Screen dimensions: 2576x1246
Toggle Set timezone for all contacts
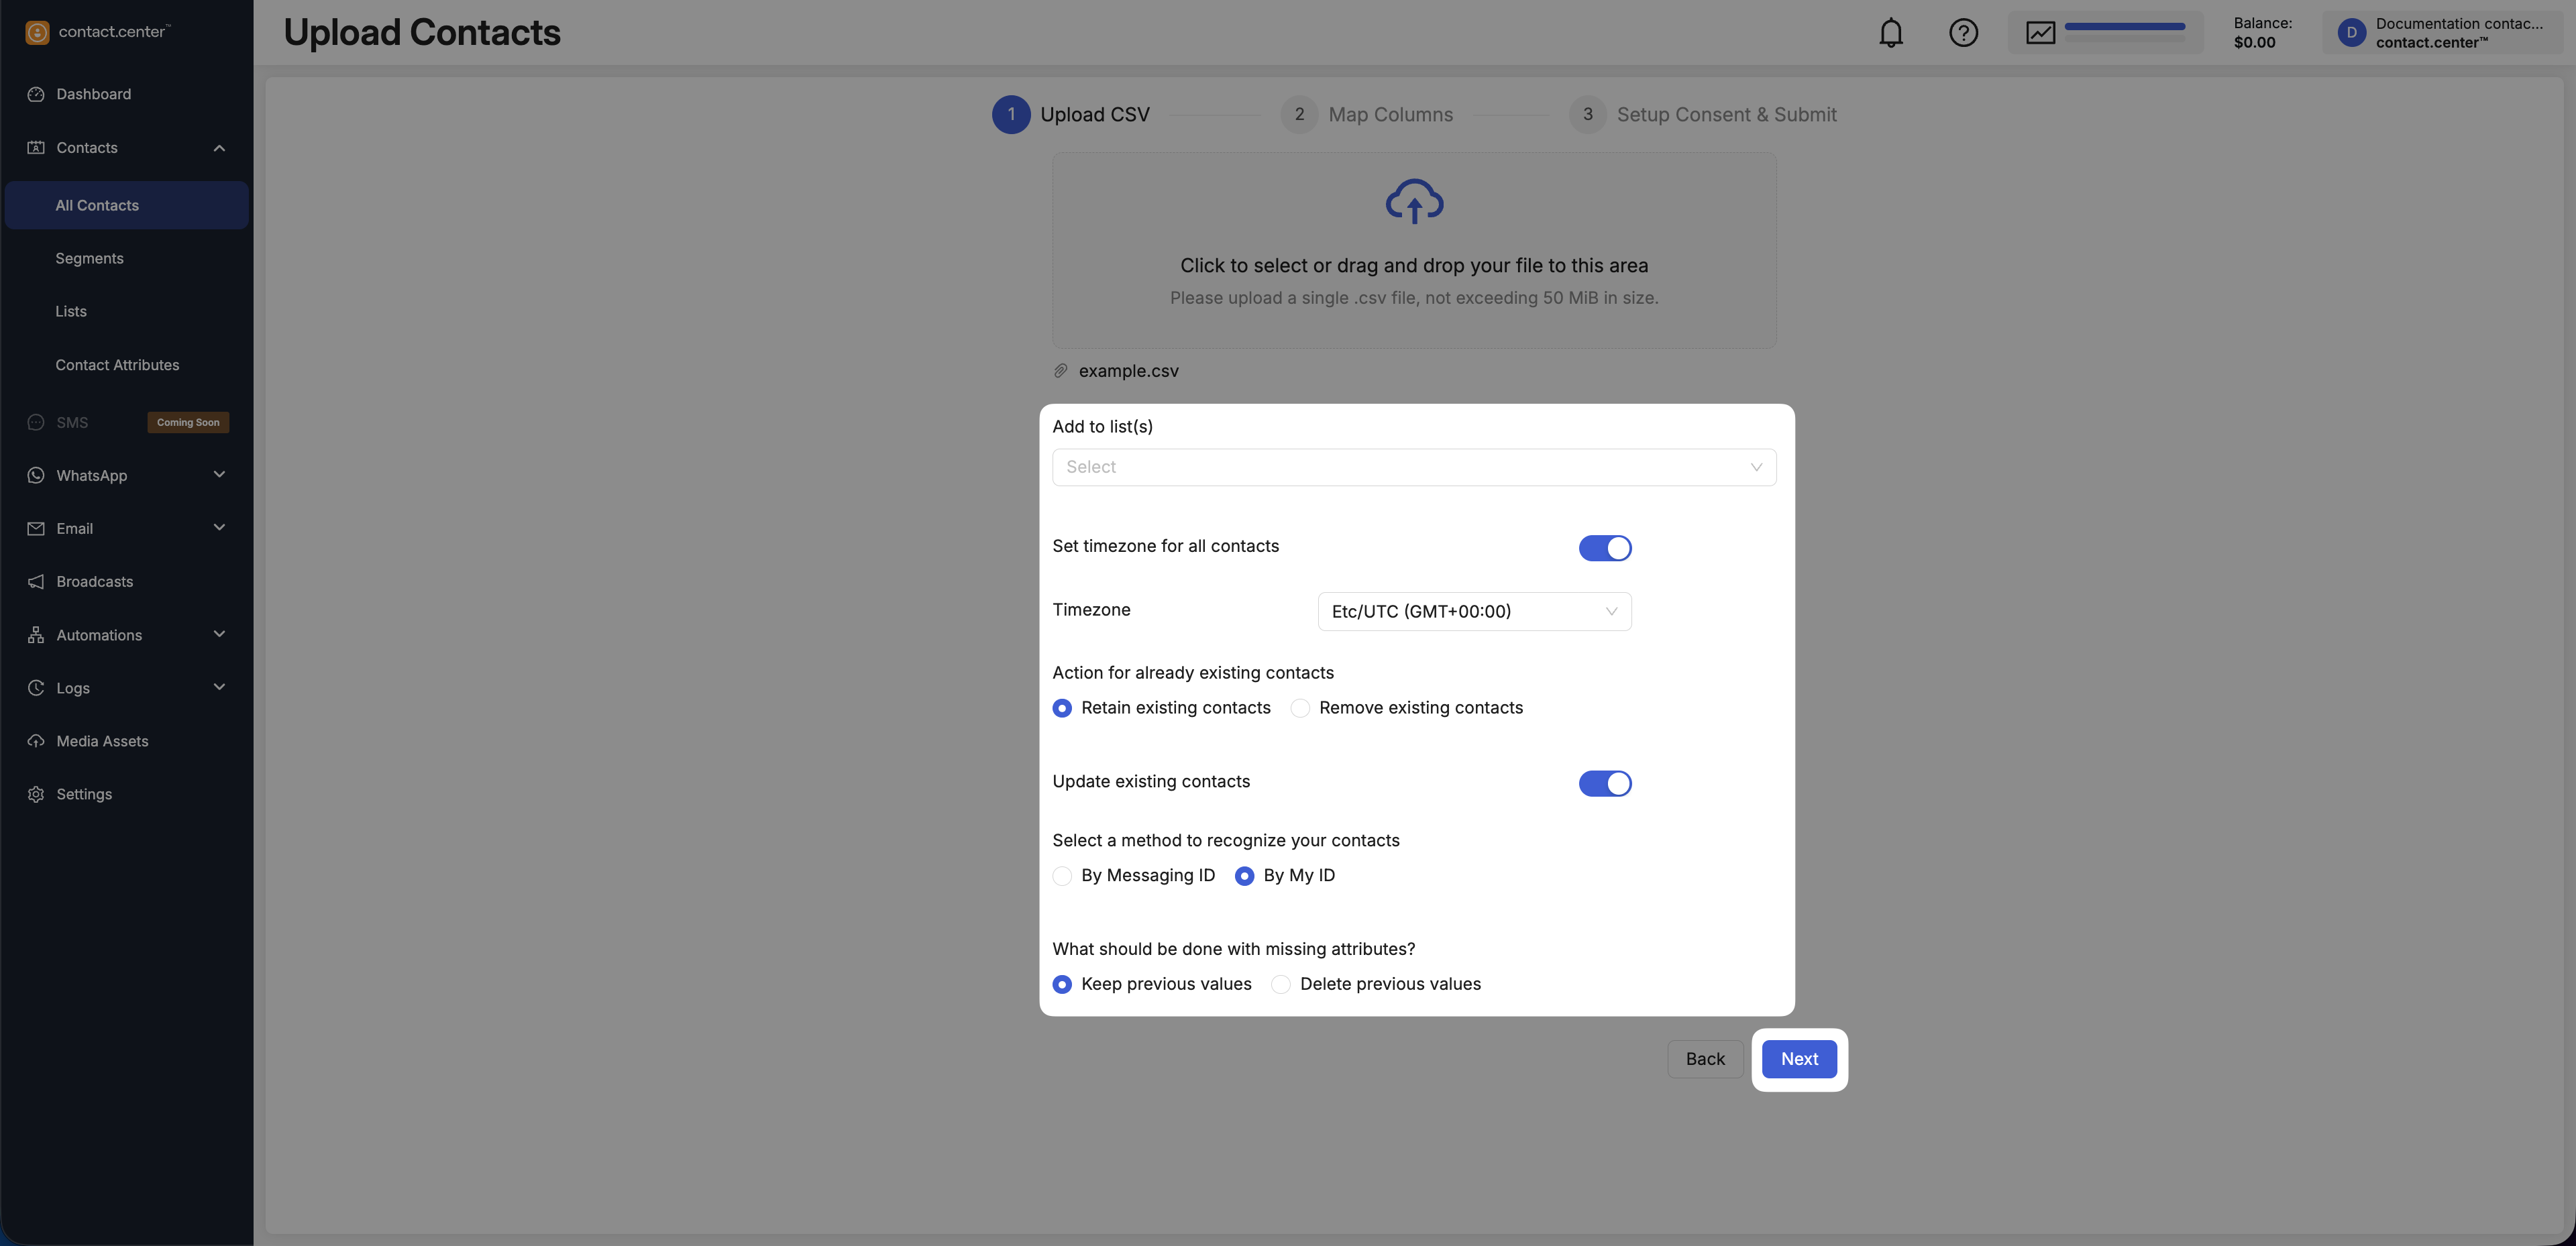pos(1604,548)
